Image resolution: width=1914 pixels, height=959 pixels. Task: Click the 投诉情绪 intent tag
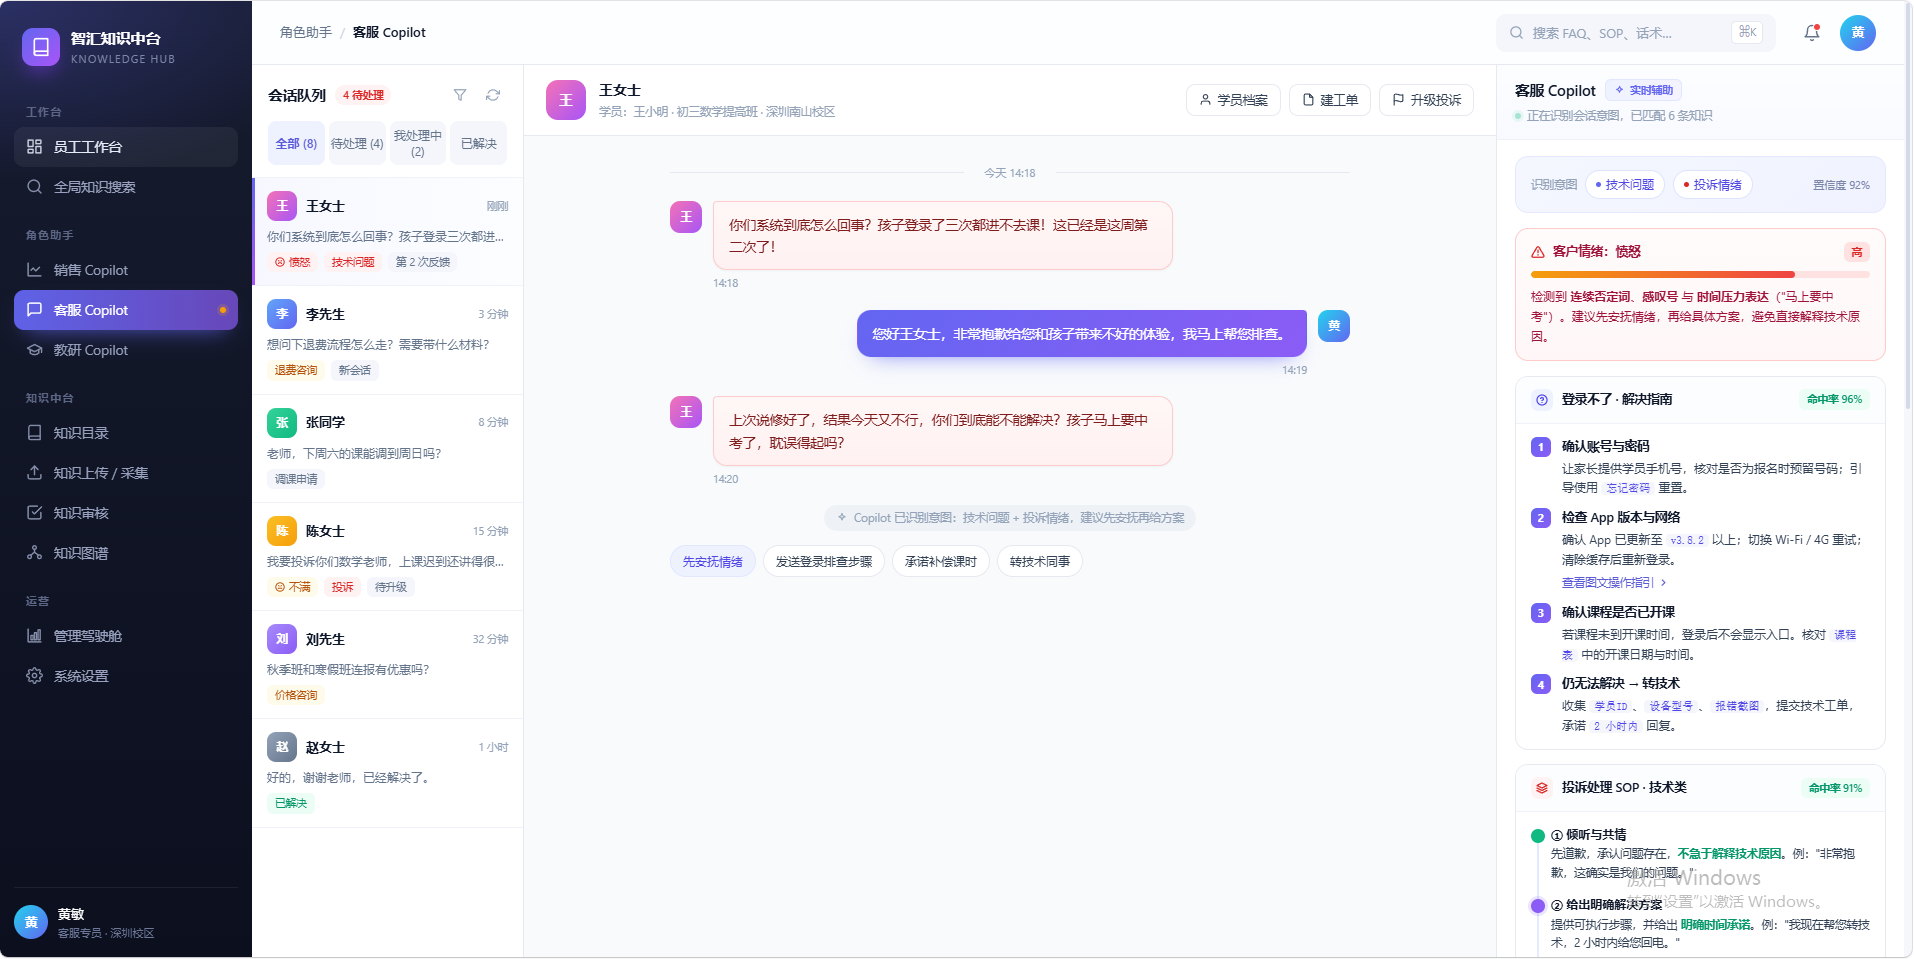(1712, 185)
